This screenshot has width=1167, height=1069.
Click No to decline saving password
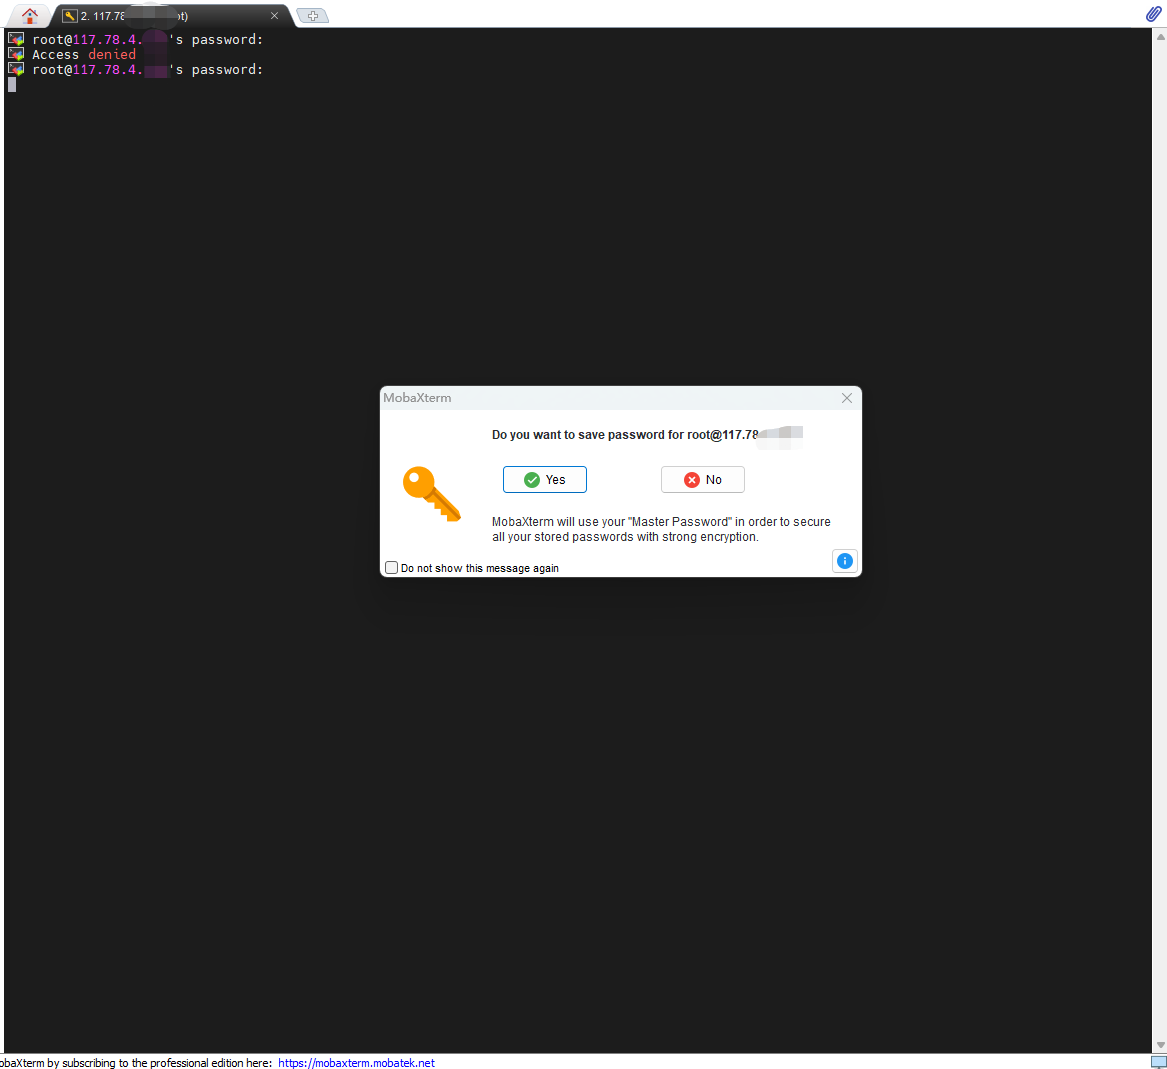(703, 479)
